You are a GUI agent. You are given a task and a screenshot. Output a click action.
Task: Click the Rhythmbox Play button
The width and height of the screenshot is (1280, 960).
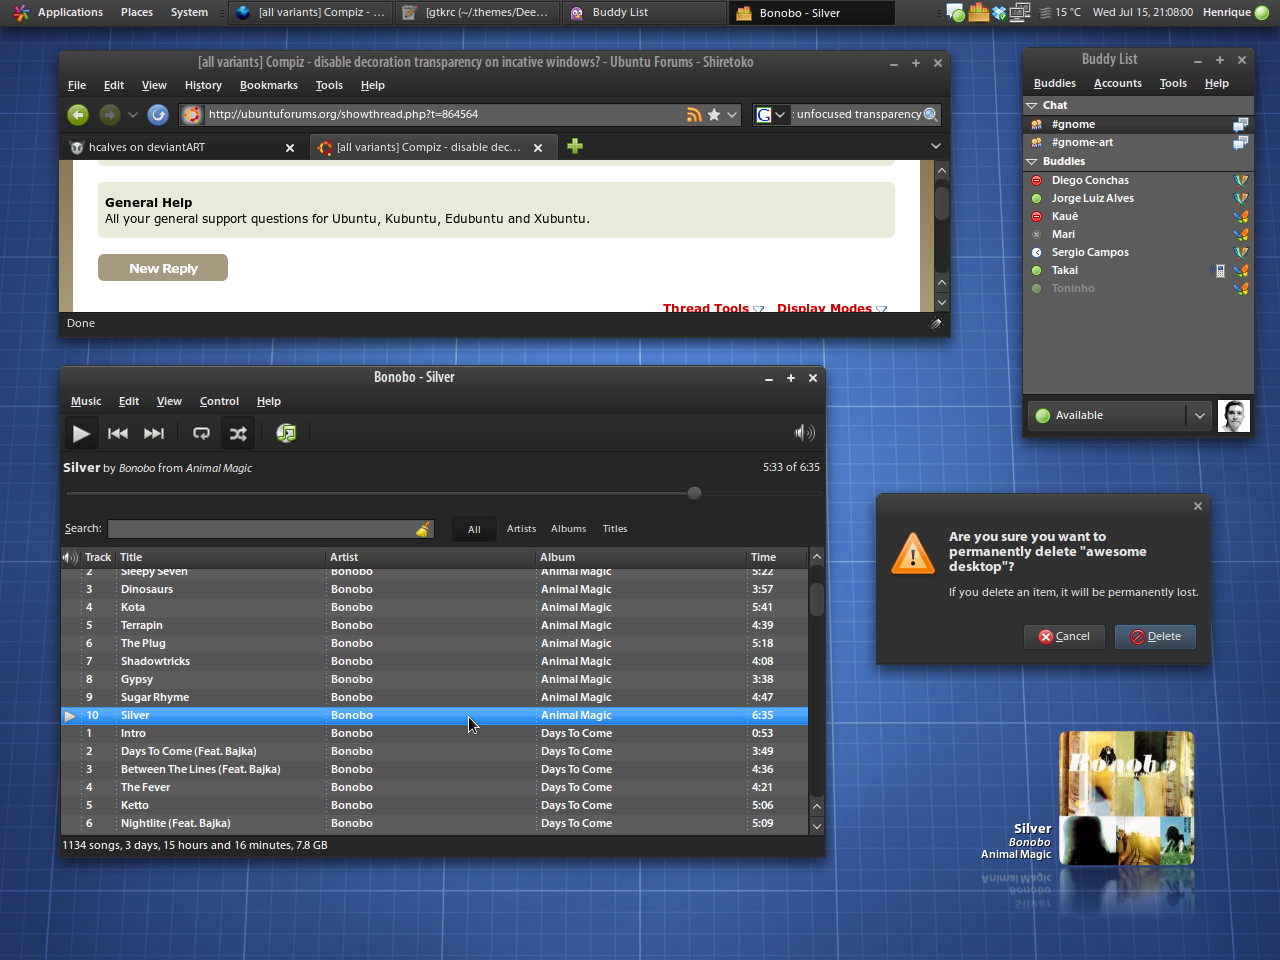pyautogui.click(x=81, y=433)
